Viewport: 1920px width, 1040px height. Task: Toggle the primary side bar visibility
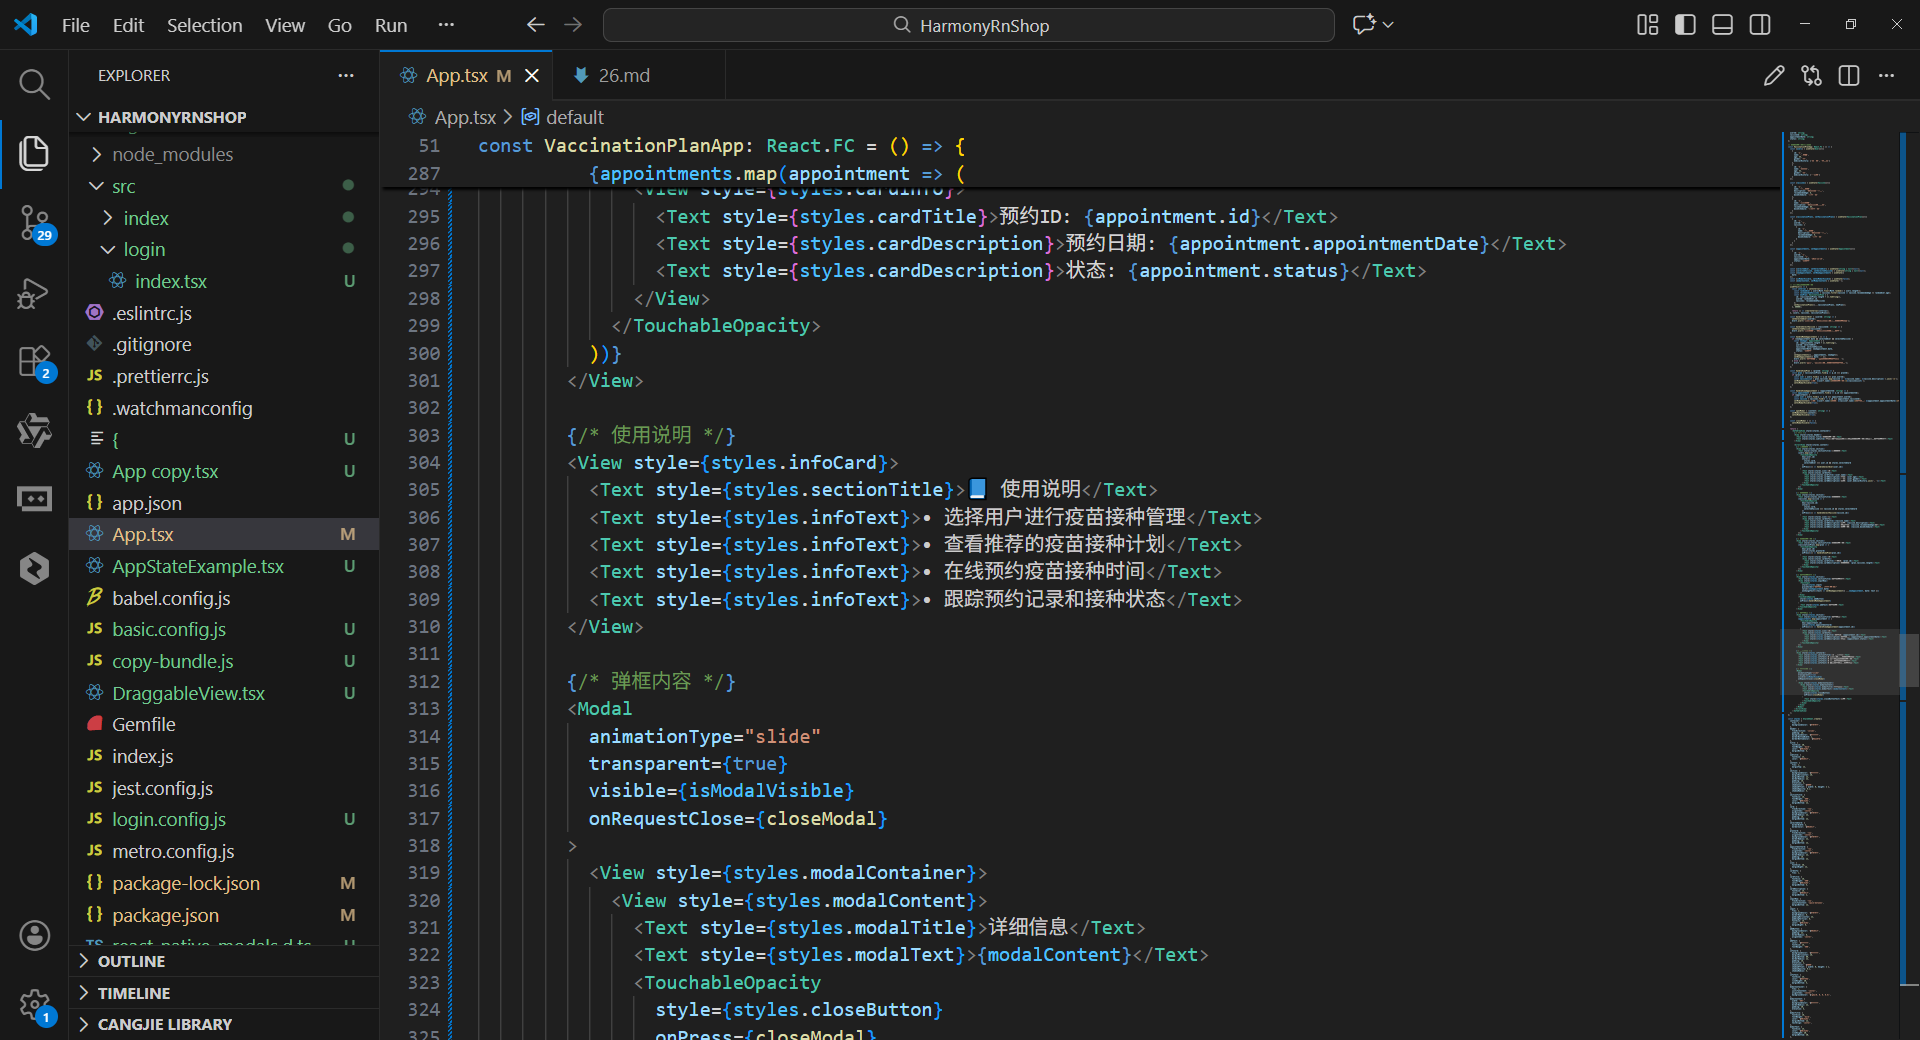pos(1685,25)
